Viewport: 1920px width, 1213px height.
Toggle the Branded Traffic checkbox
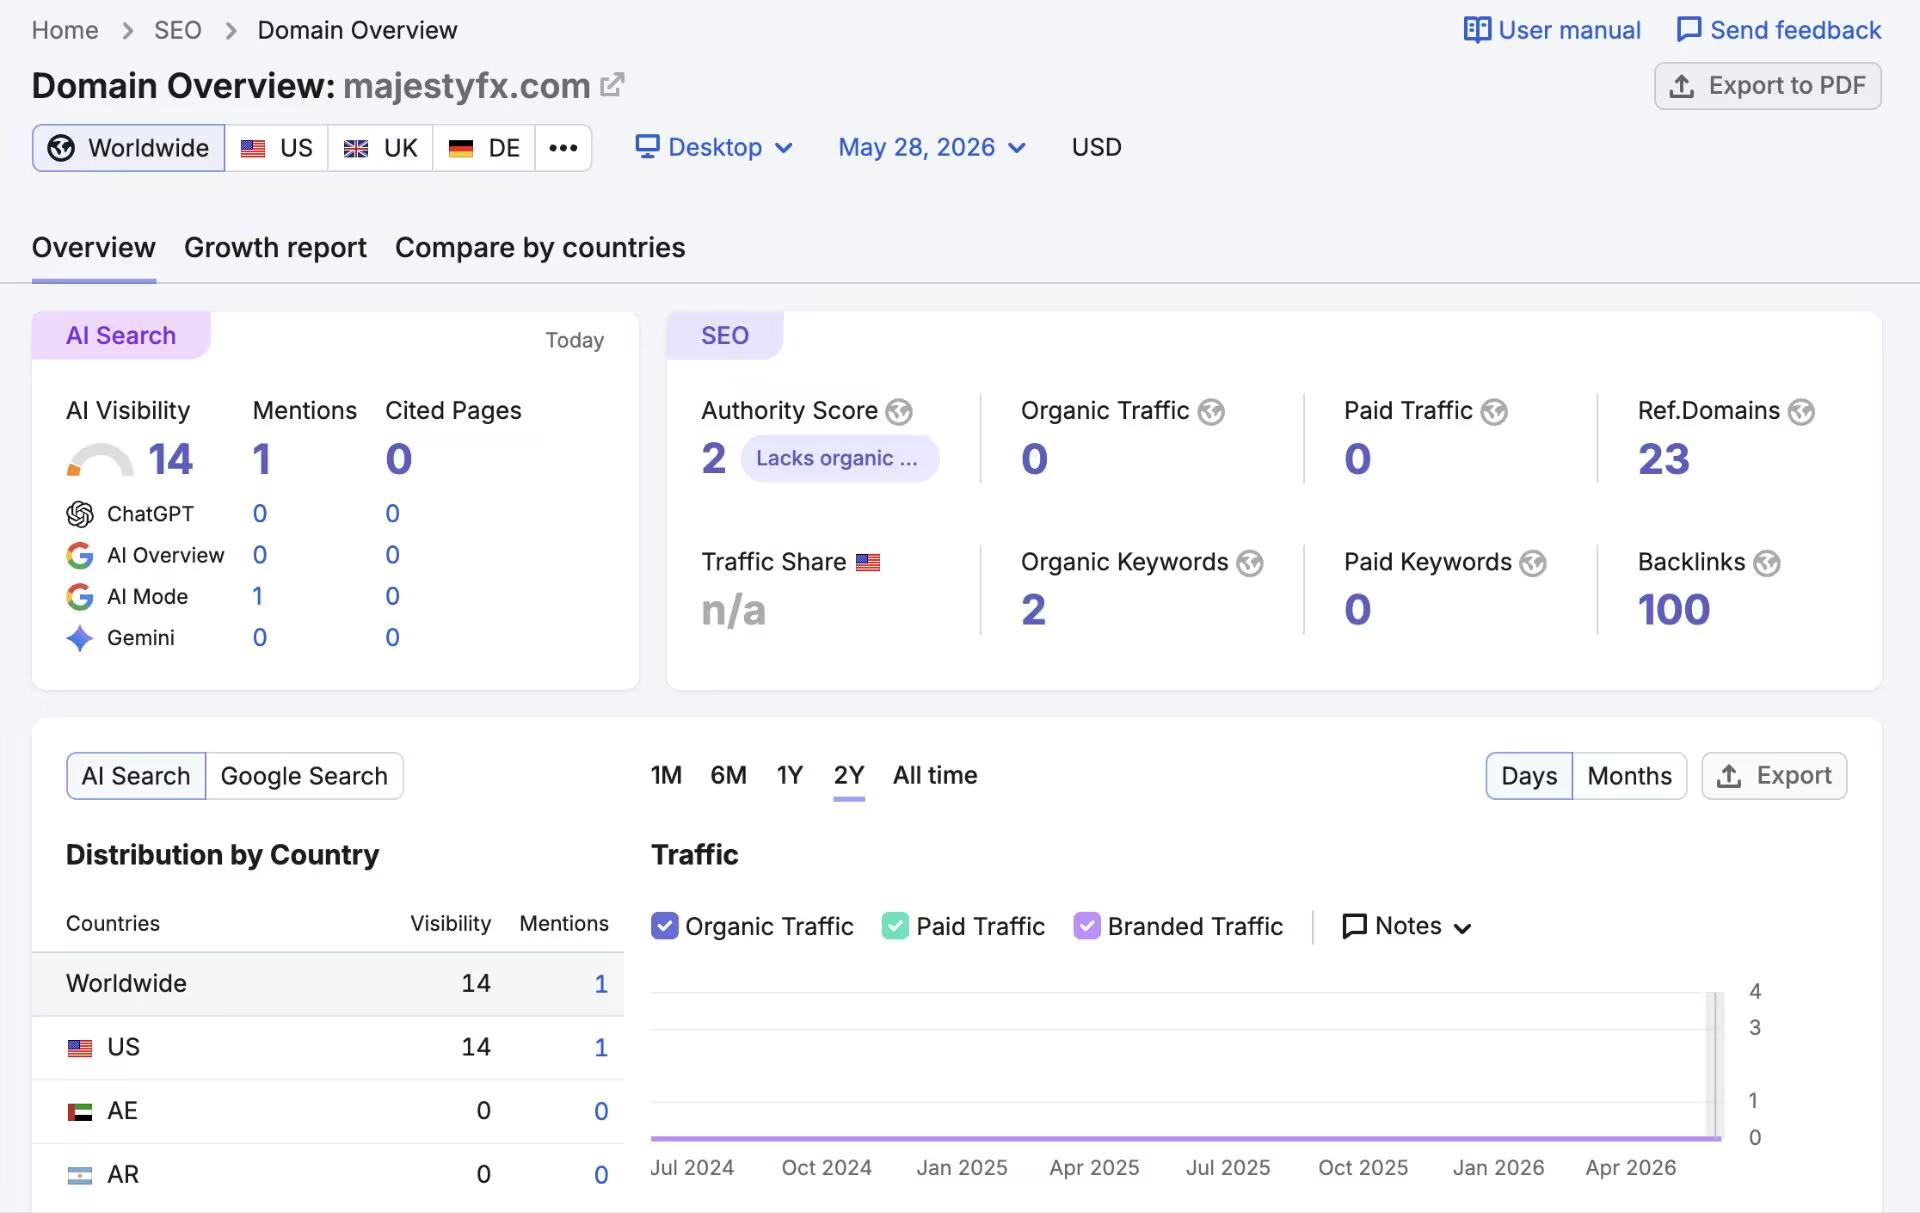tap(1087, 926)
